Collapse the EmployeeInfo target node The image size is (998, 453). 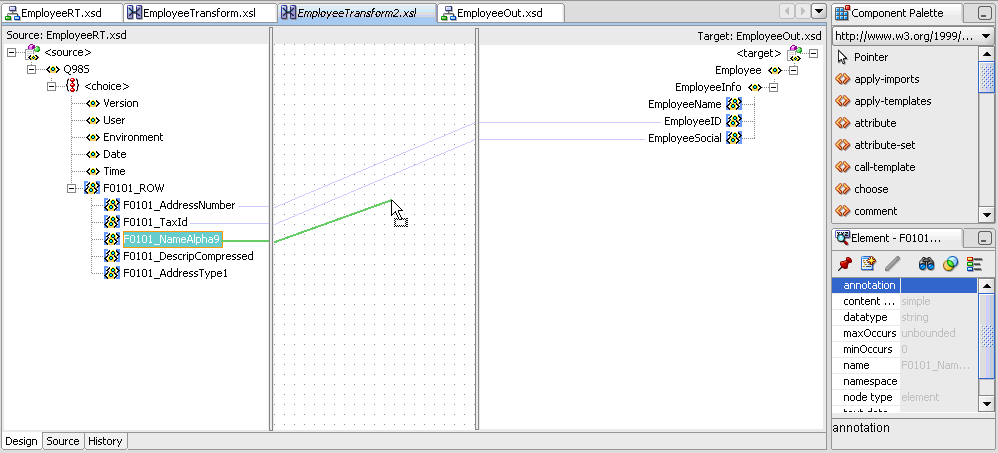(x=773, y=87)
